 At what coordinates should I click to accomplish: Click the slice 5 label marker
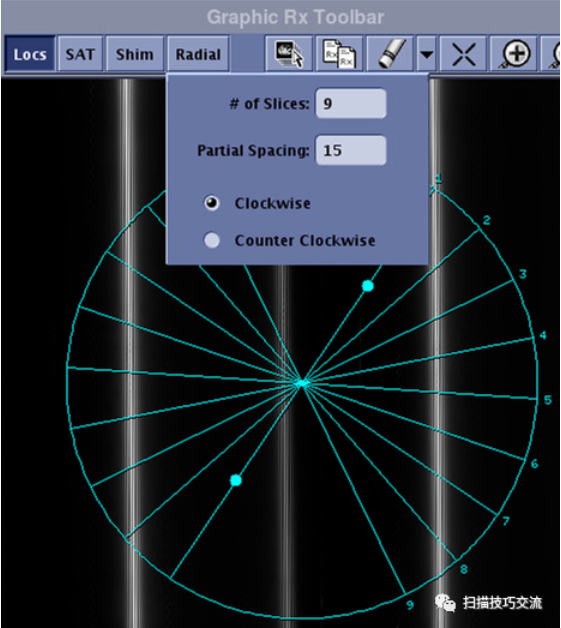tap(548, 400)
